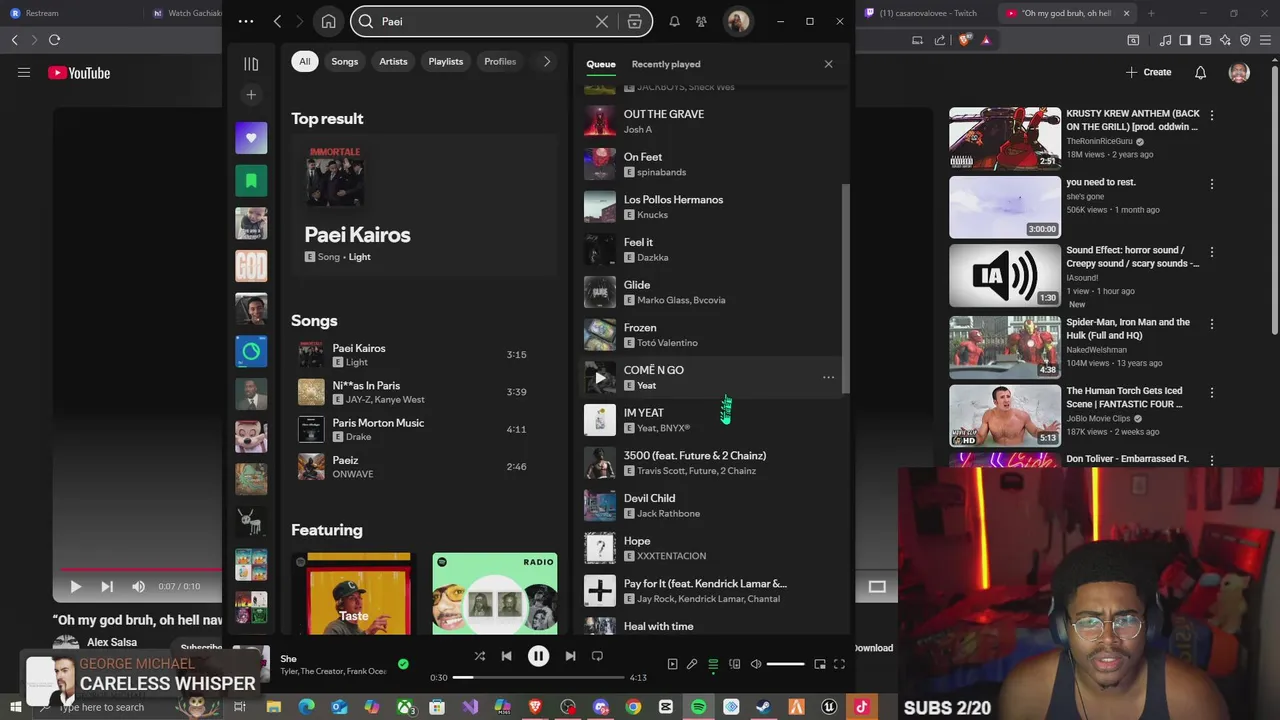Play Ni**as In Paris song row
1280x720 pixels.
click(424, 392)
